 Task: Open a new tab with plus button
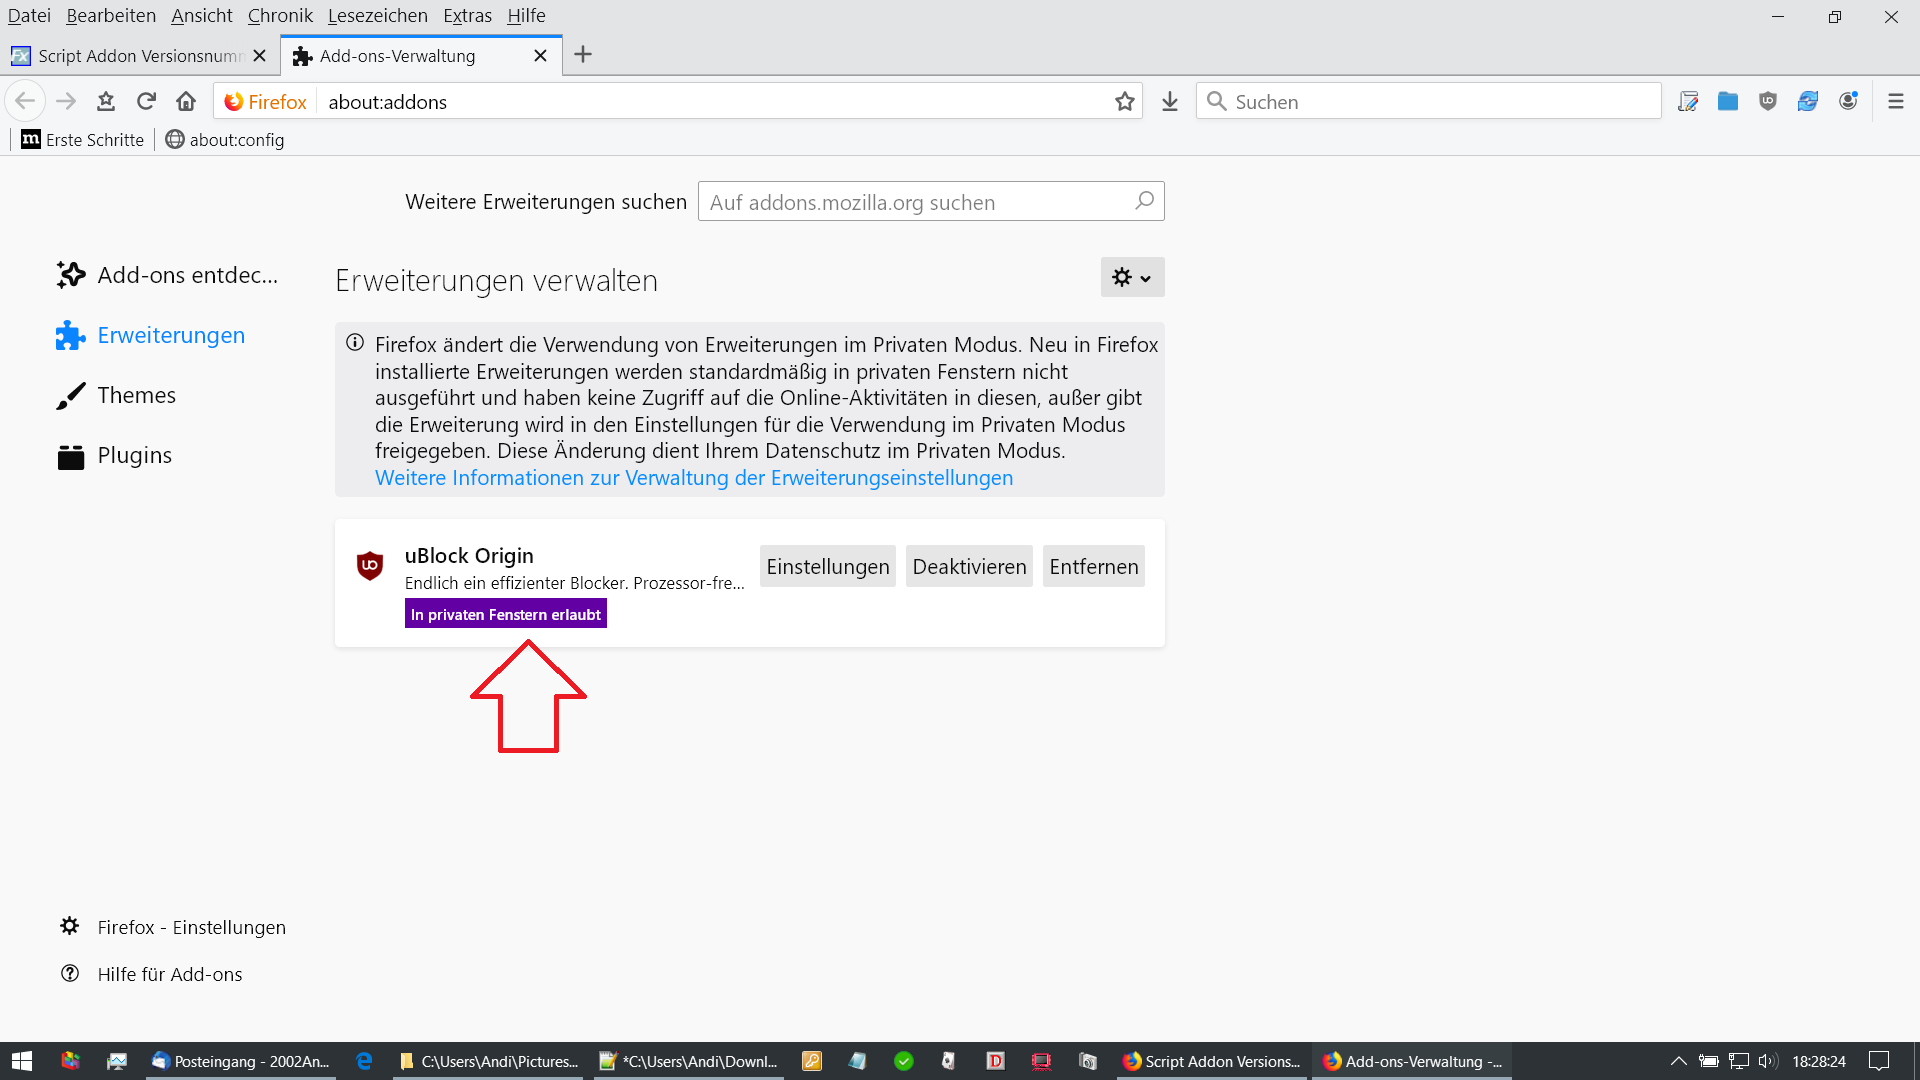(583, 55)
